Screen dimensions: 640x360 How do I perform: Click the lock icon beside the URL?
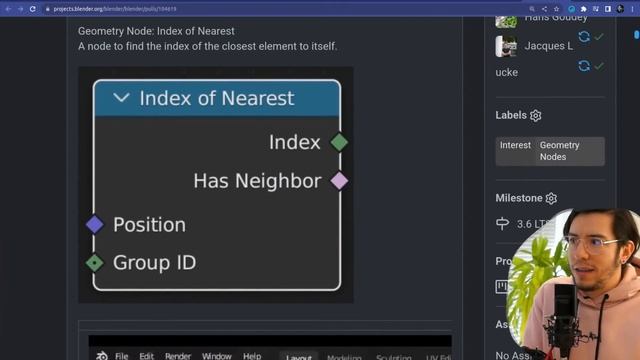(48, 9)
